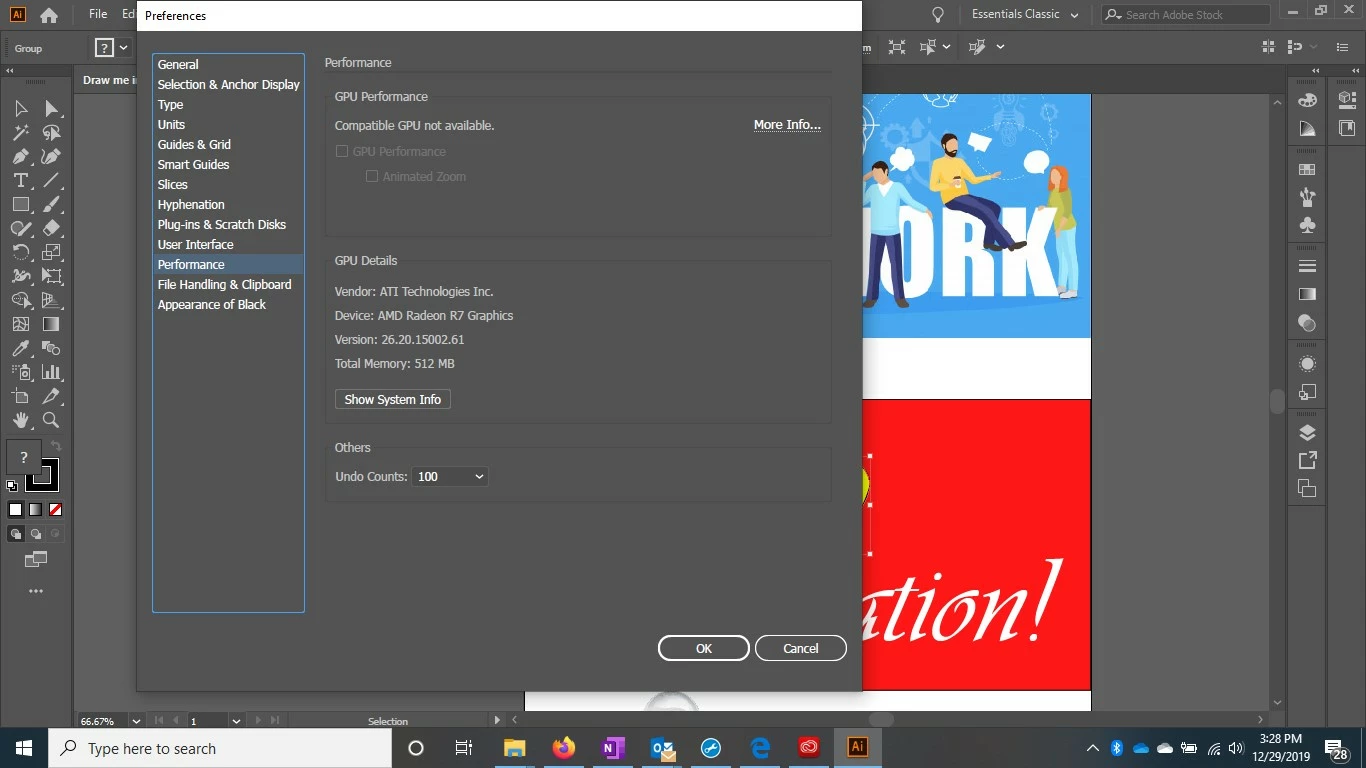Viewport: 1366px width, 768px height.
Task: Reset to default fill and stroke
Action: pyautogui.click(x=12, y=486)
